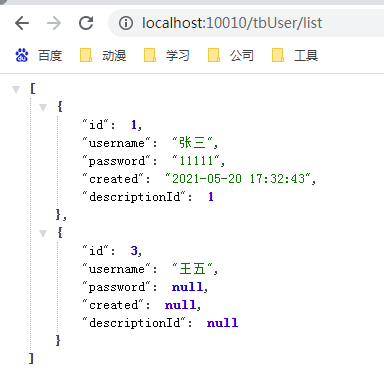This screenshot has height=383, width=384.
Task: Click the "password" key in second object
Action: pyautogui.click(x=117, y=287)
